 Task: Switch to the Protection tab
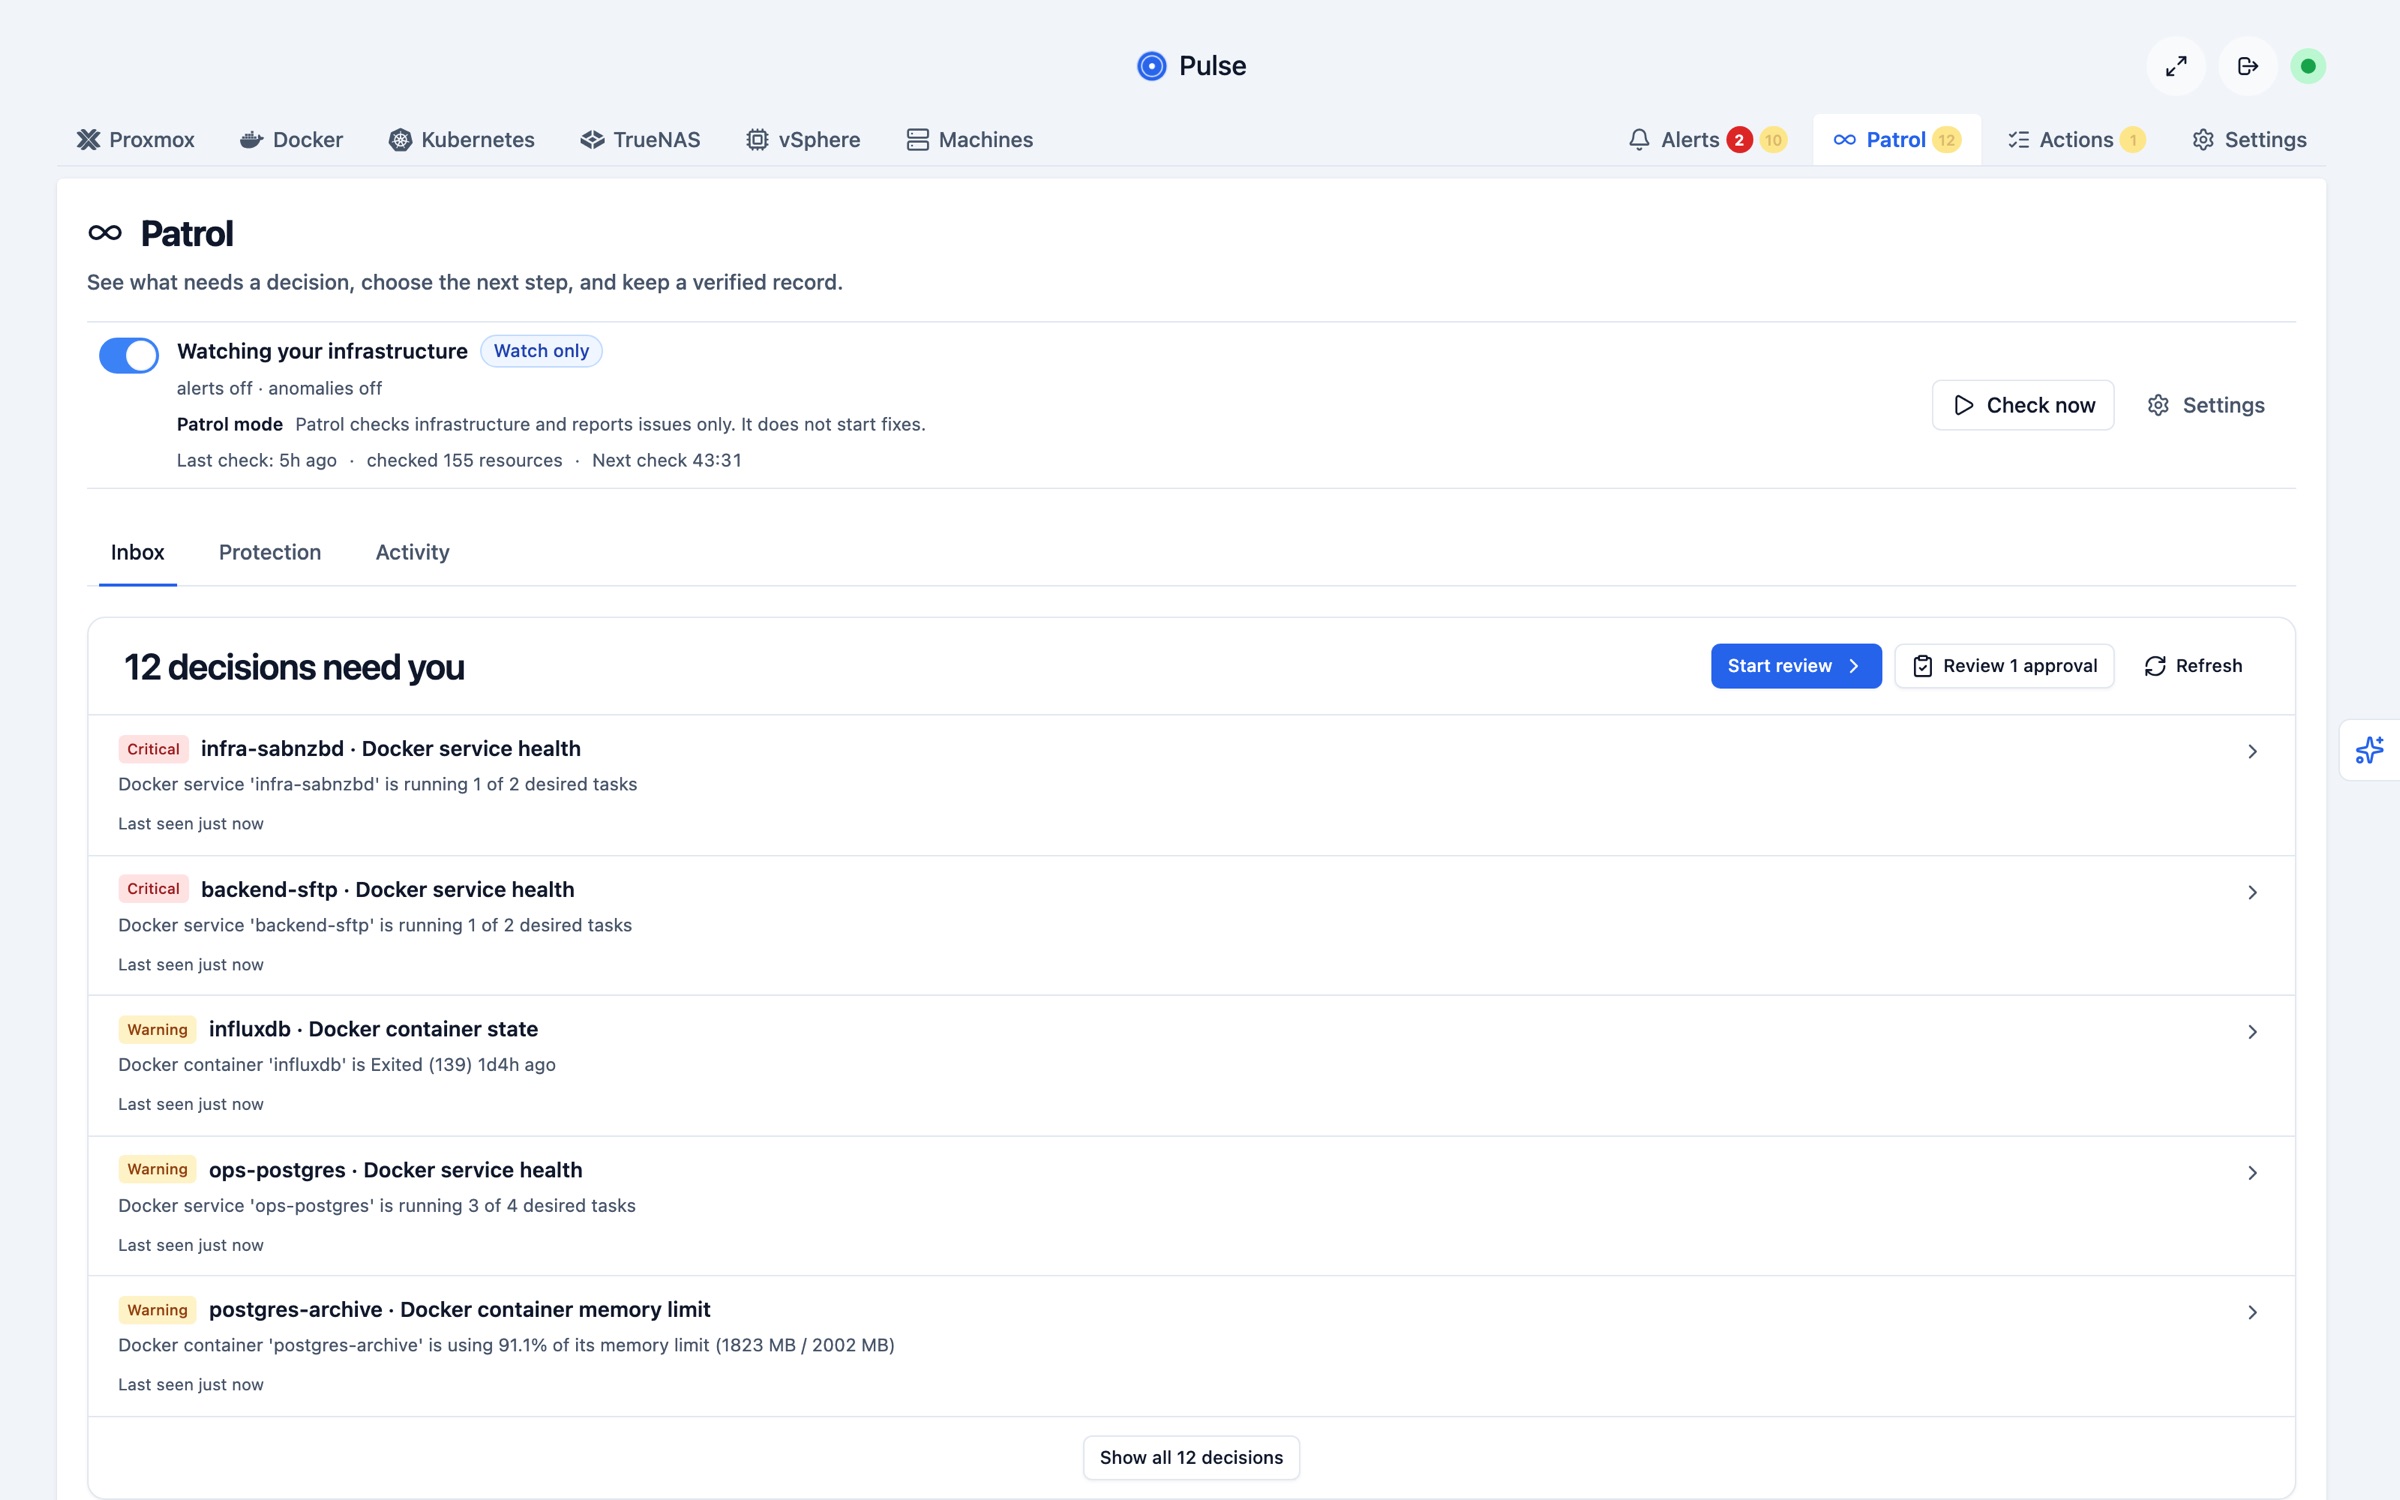tap(270, 552)
